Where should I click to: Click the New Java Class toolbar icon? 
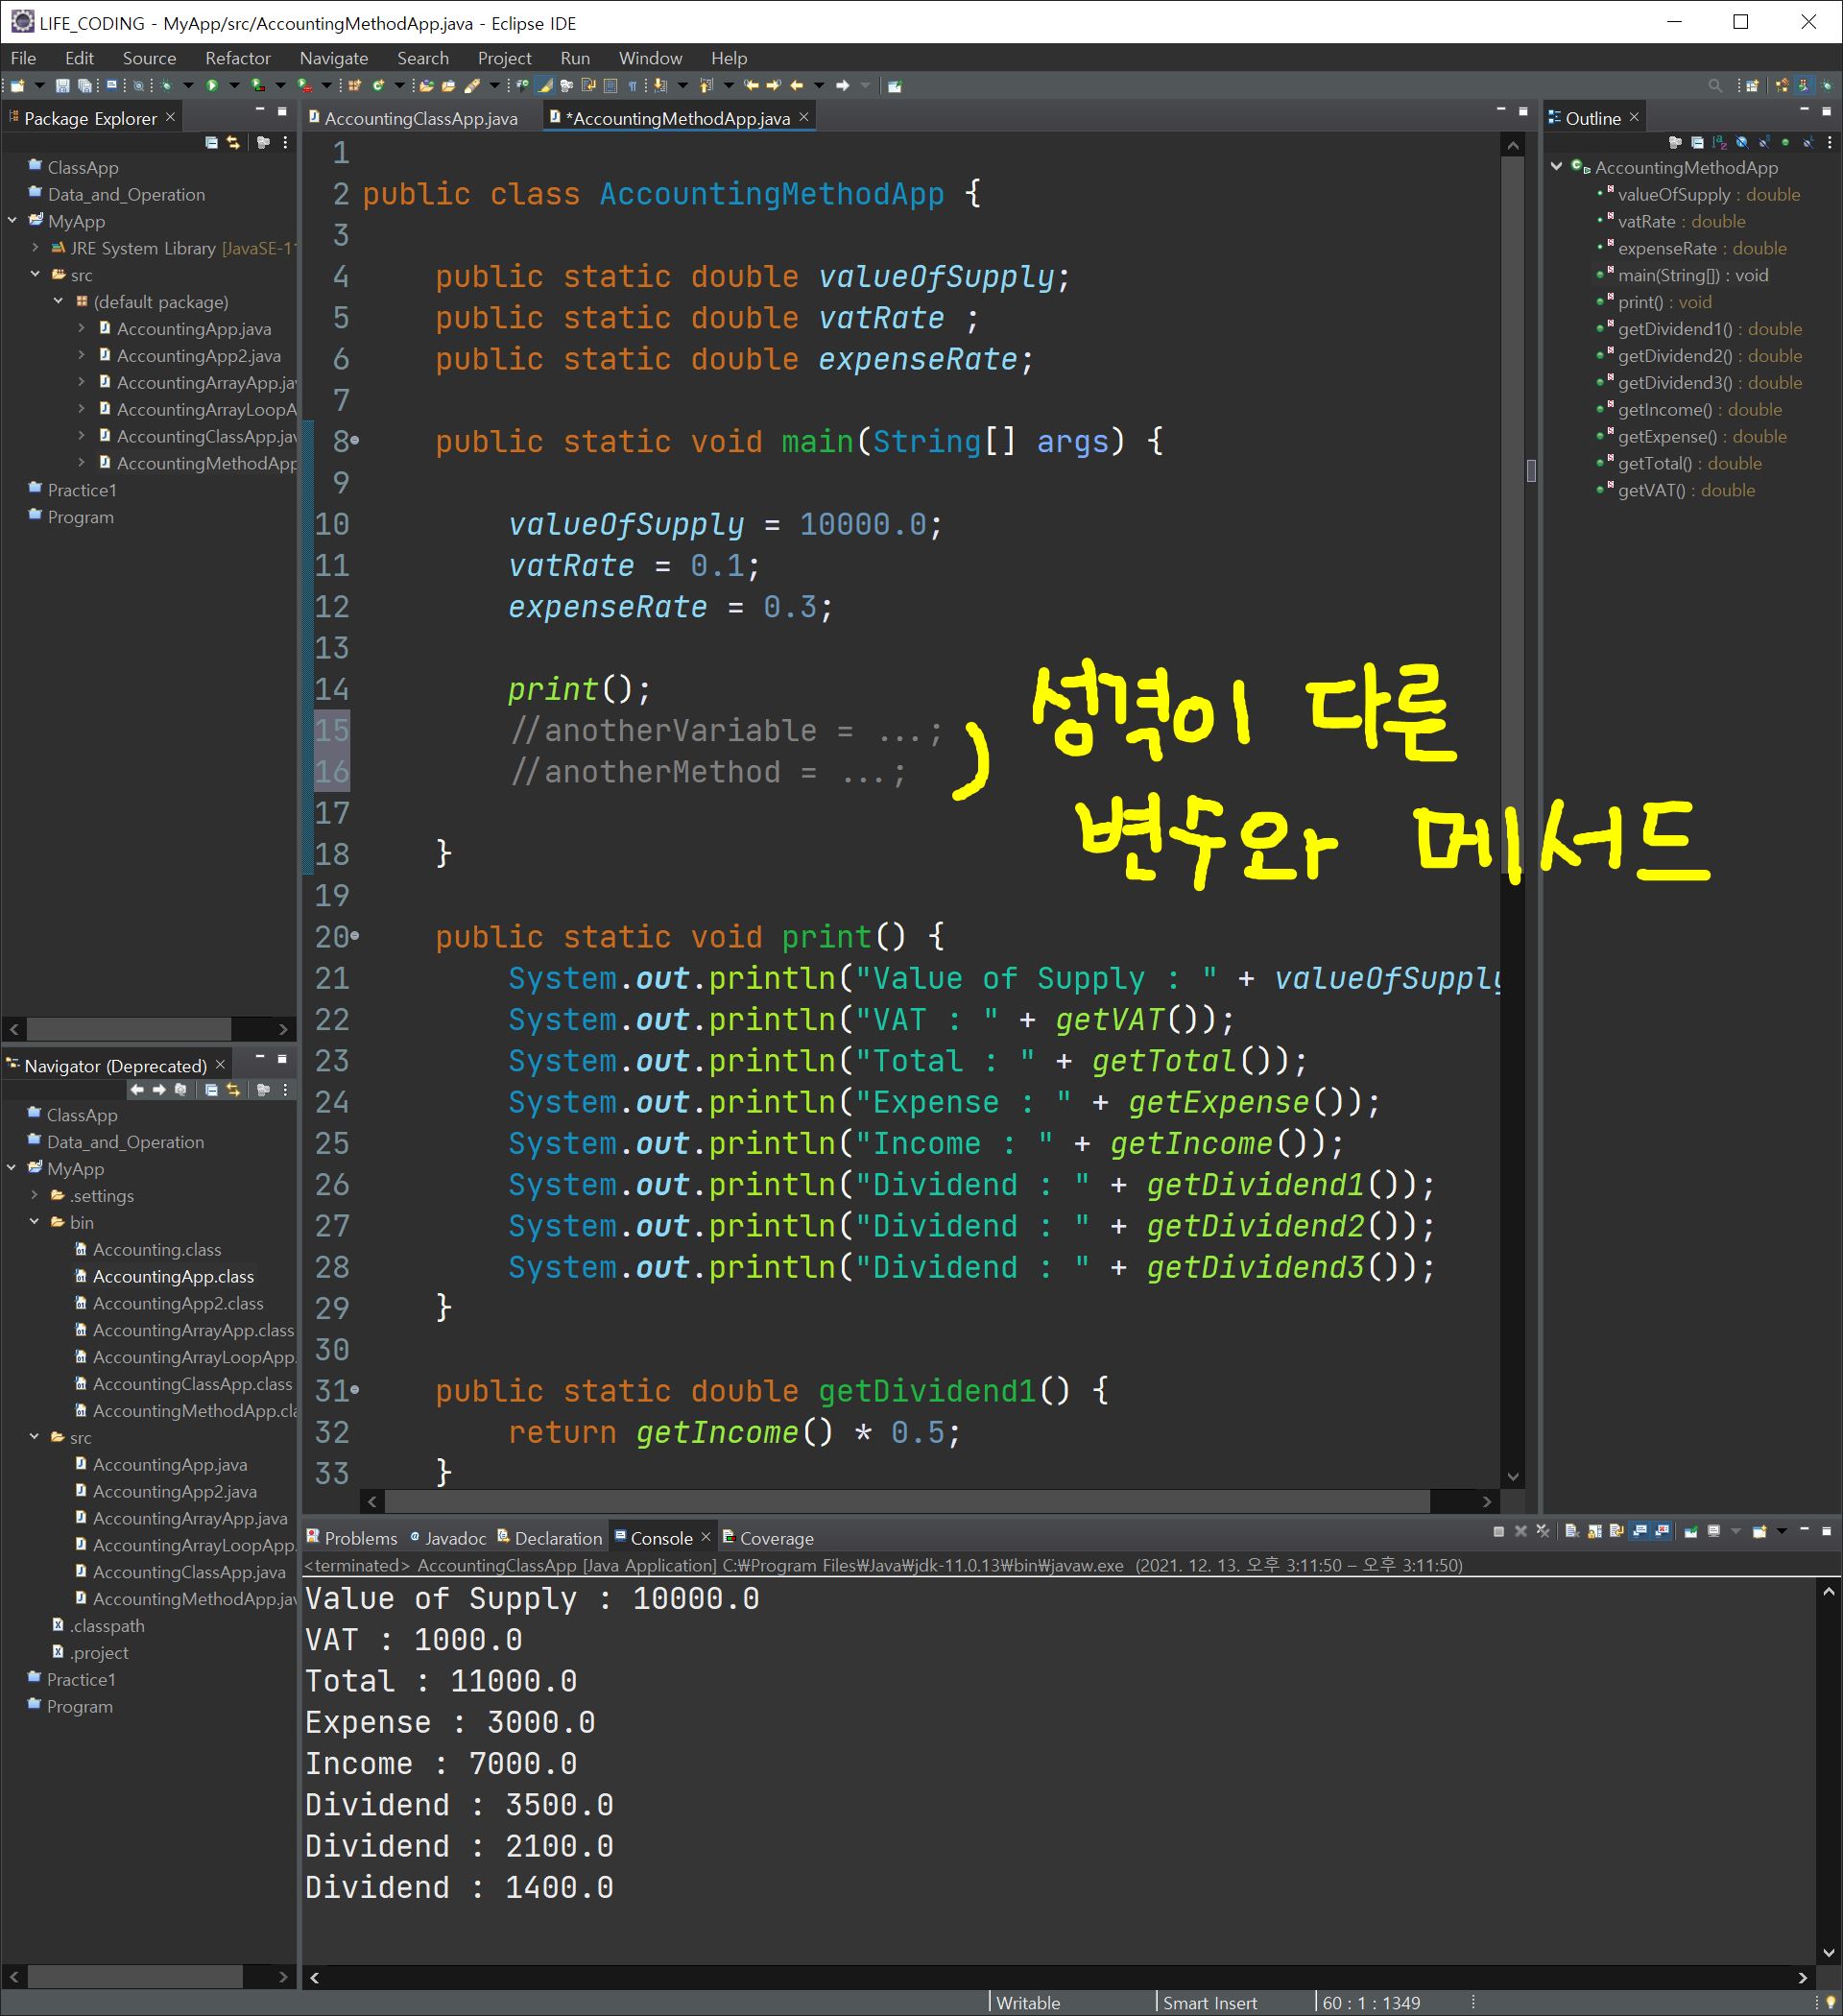coord(379,86)
